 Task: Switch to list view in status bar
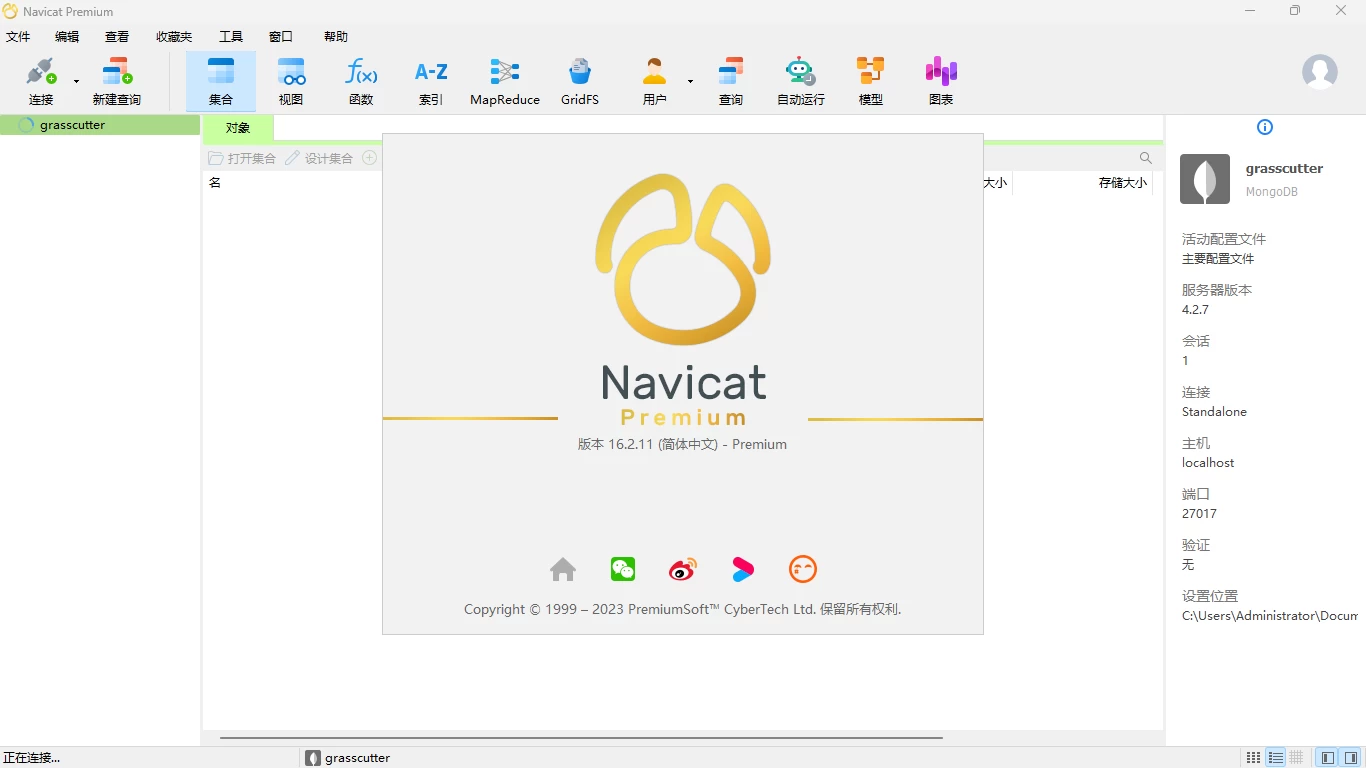[1275, 758]
